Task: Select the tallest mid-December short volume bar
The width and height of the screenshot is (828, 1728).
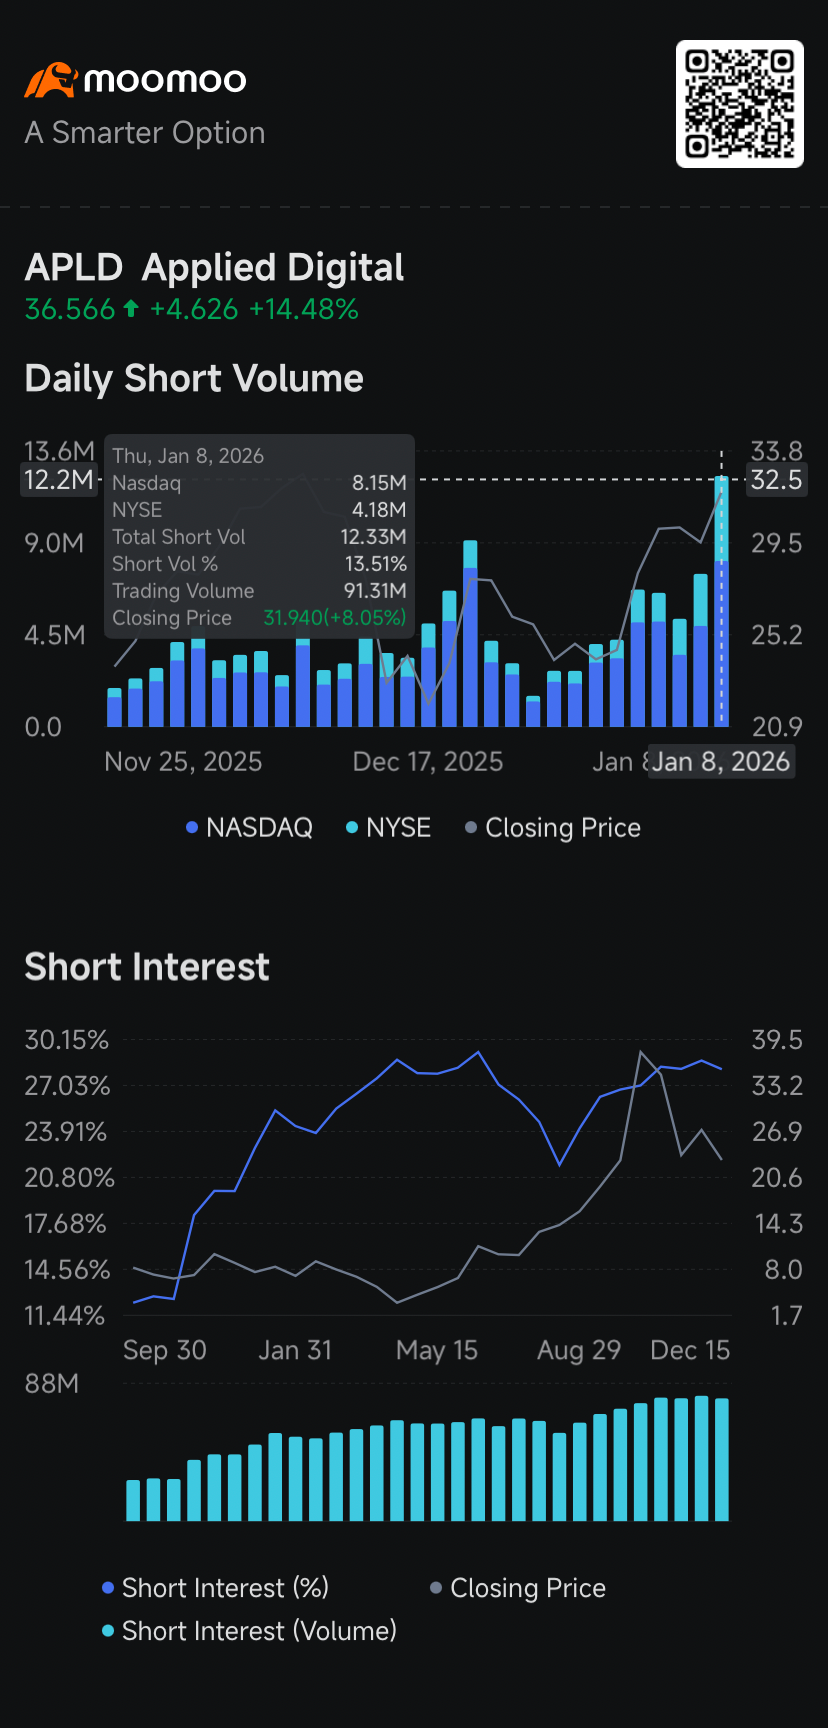Action: pos(470,633)
